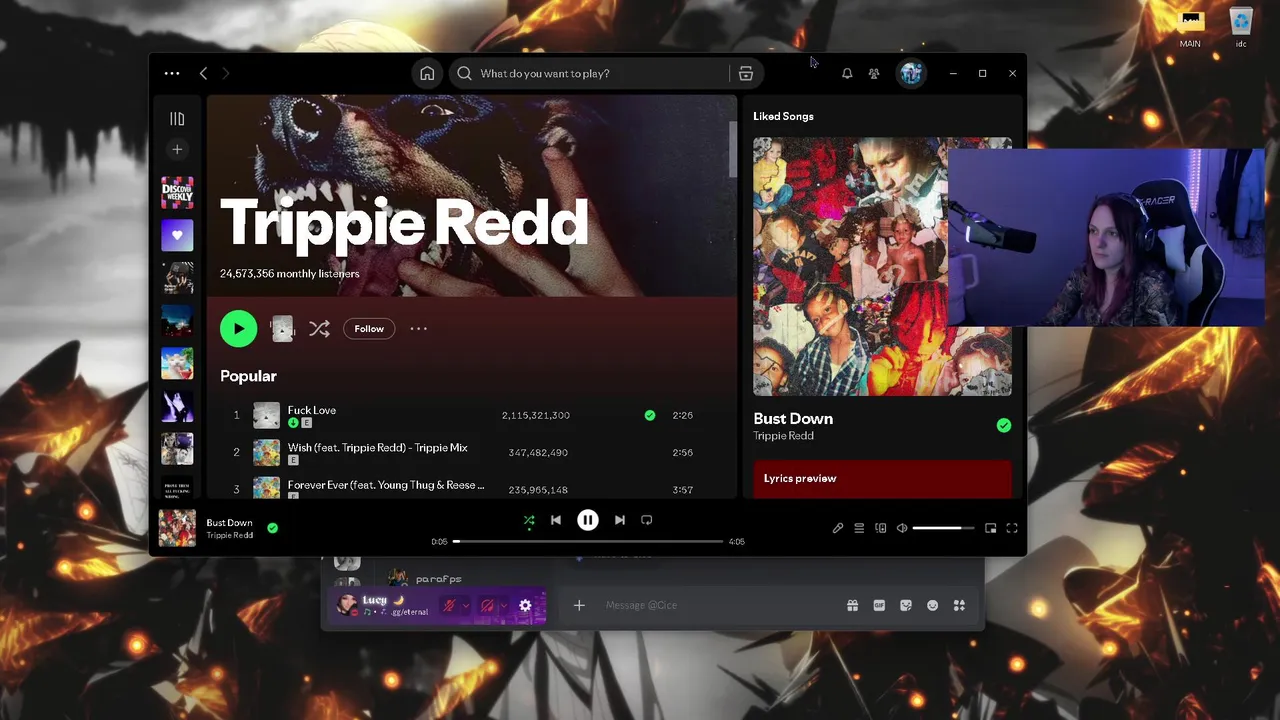
Task: Expand Discord microphone options arrow
Action: tap(466, 606)
